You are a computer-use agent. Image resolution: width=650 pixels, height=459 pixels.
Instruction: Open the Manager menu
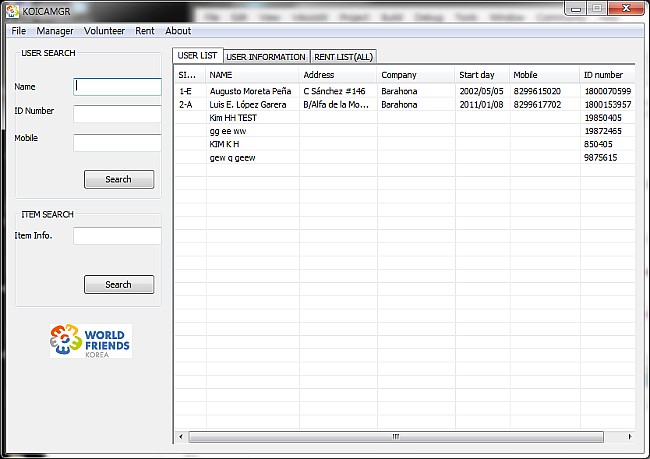click(x=55, y=31)
